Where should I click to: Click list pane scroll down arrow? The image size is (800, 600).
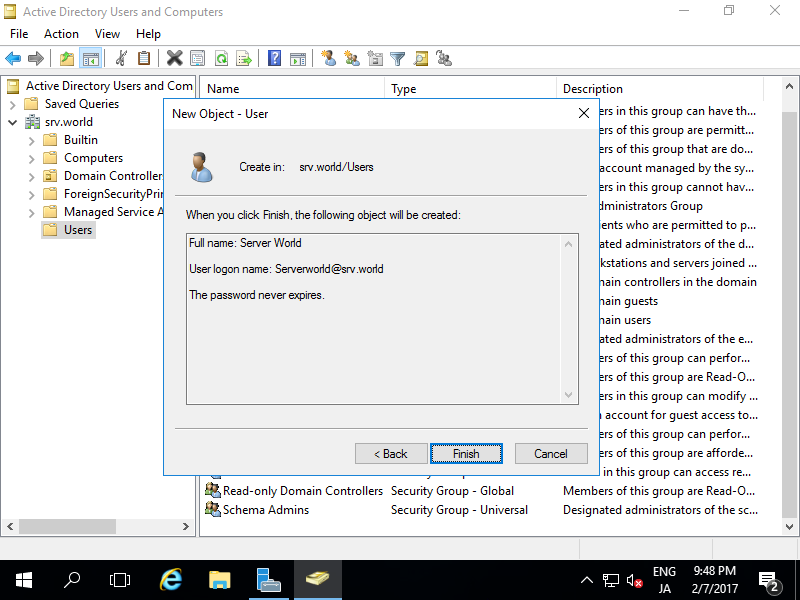pyautogui.click(x=789, y=527)
